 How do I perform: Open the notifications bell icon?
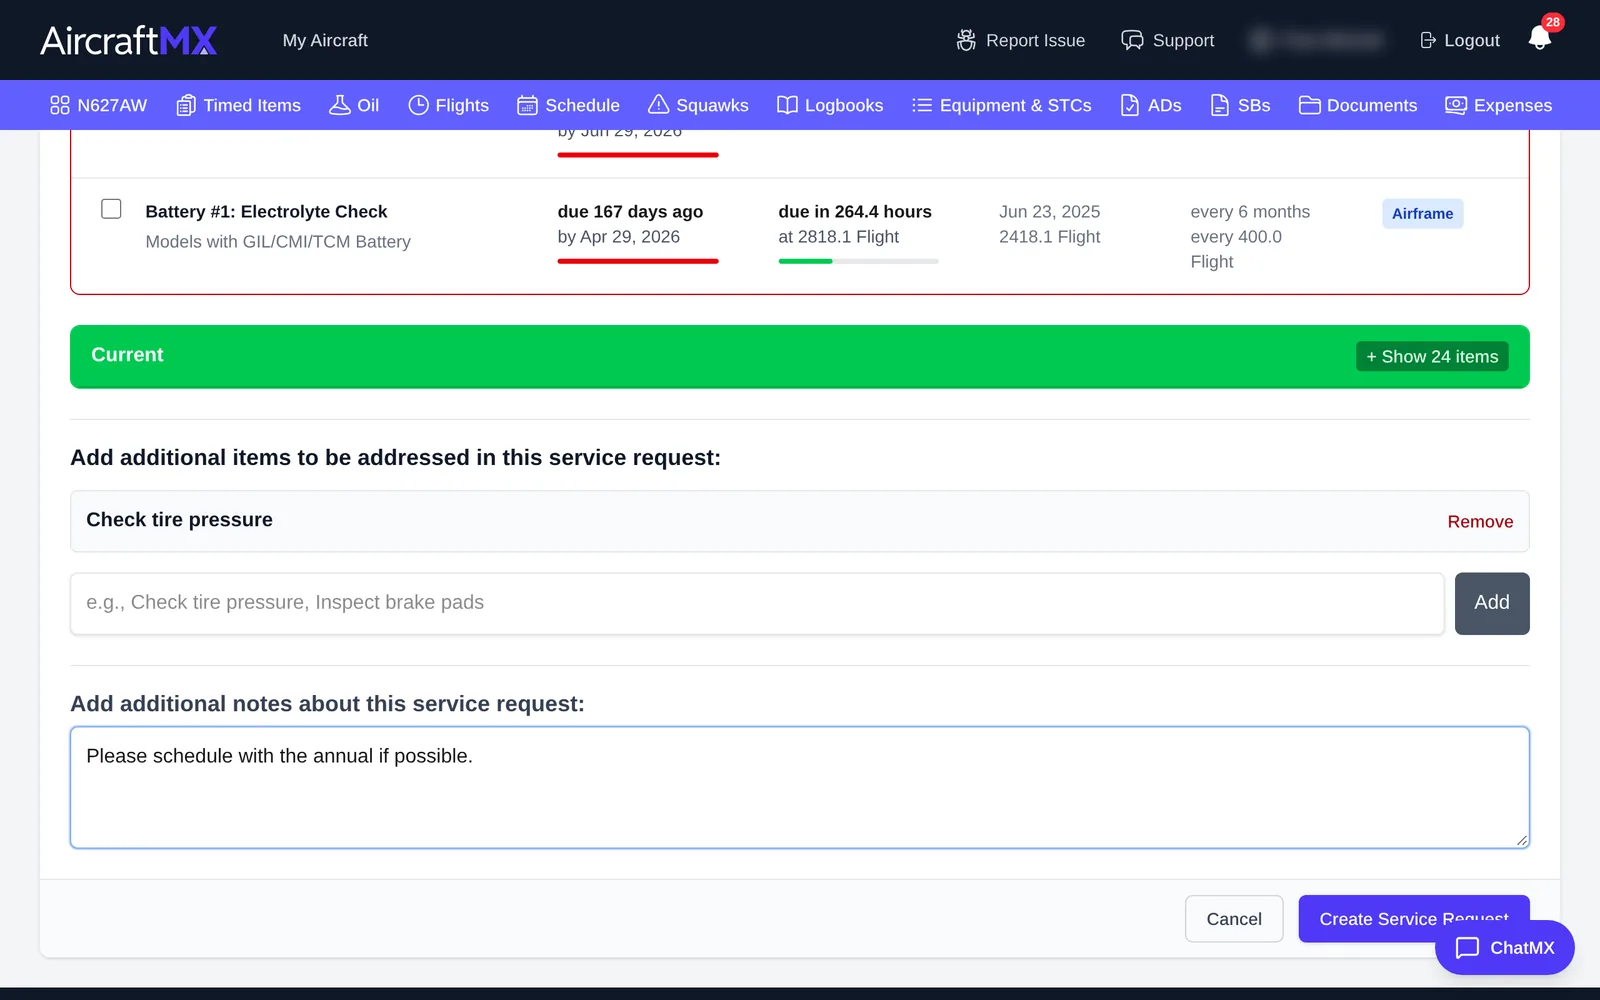(1539, 38)
